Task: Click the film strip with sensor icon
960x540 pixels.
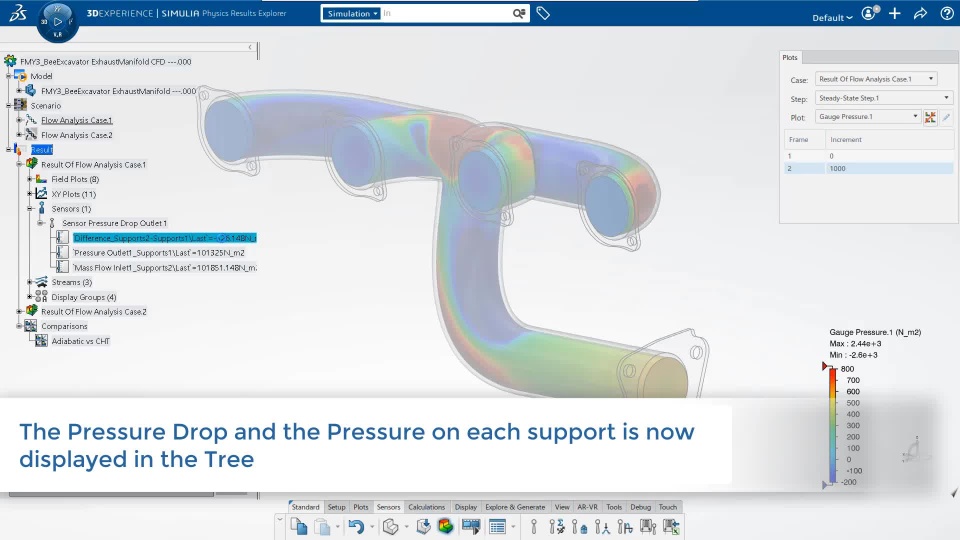Action: [x=648, y=526]
